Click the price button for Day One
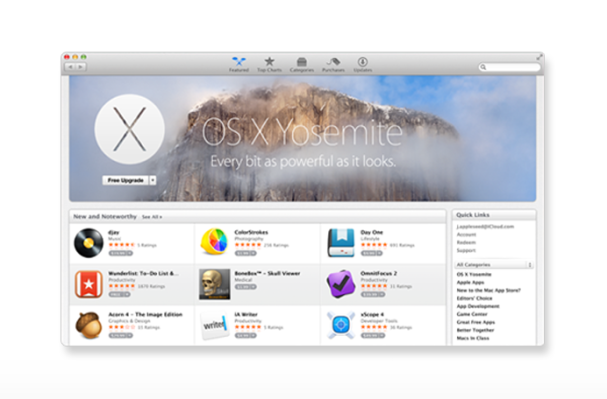This screenshot has width=607, height=399. [372, 253]
